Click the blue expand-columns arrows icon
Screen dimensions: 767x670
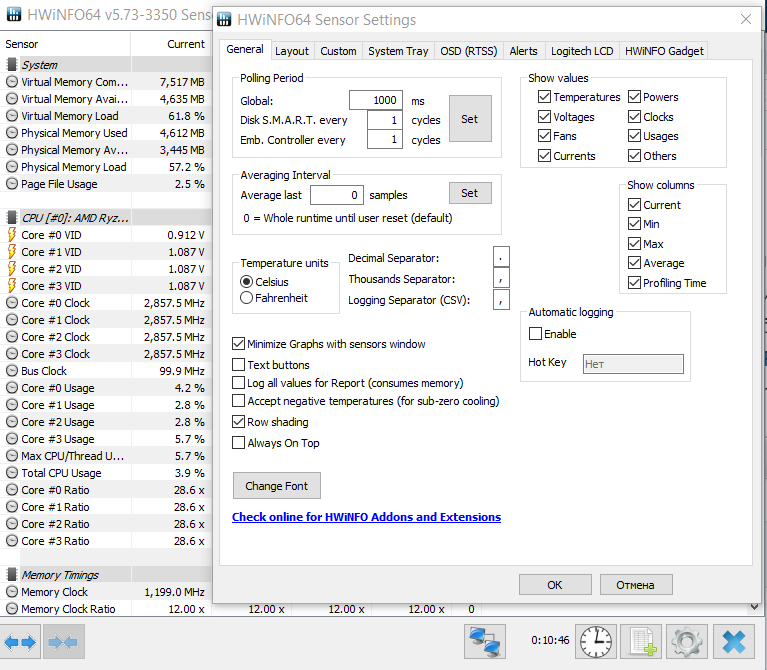(x=21, y=641)
